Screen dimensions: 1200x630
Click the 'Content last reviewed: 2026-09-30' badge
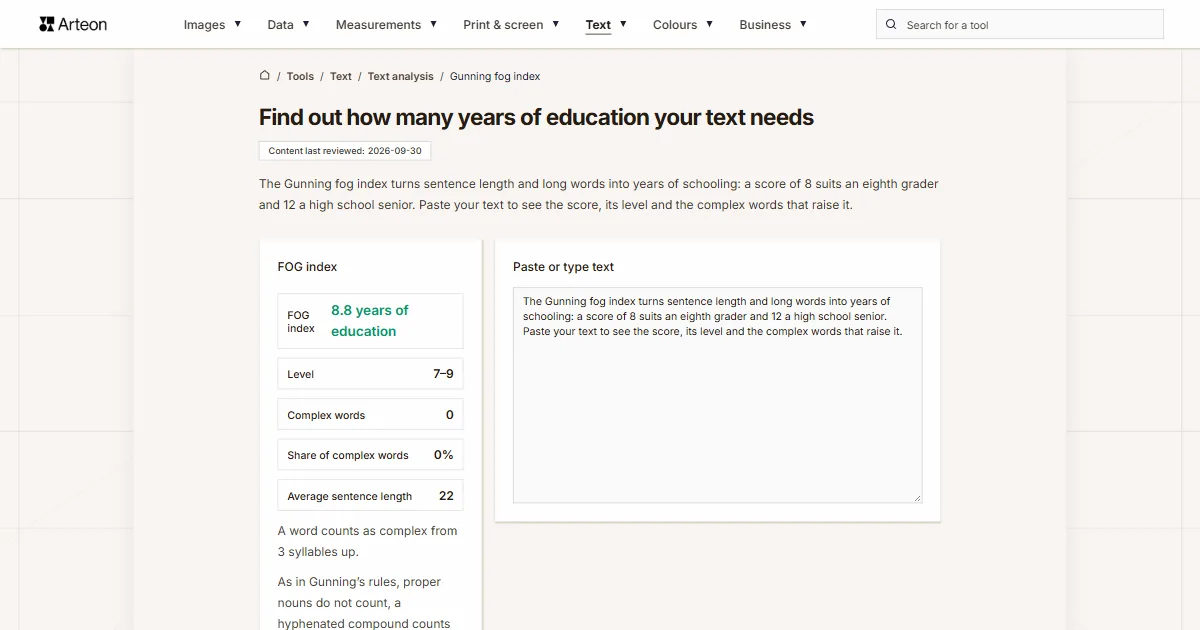point(345,151)
